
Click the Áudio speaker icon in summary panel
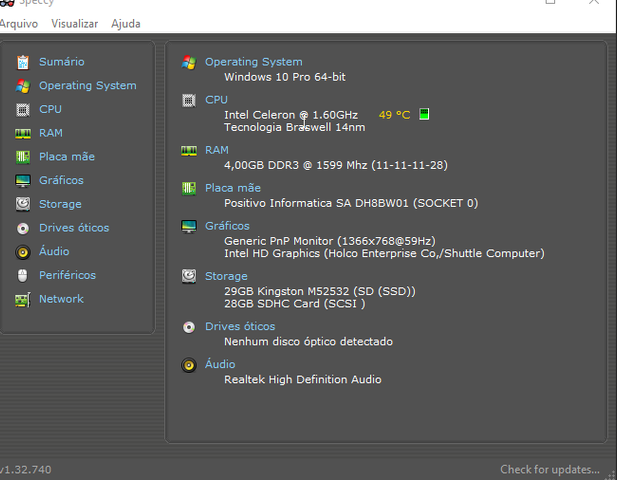coord(189,365)
